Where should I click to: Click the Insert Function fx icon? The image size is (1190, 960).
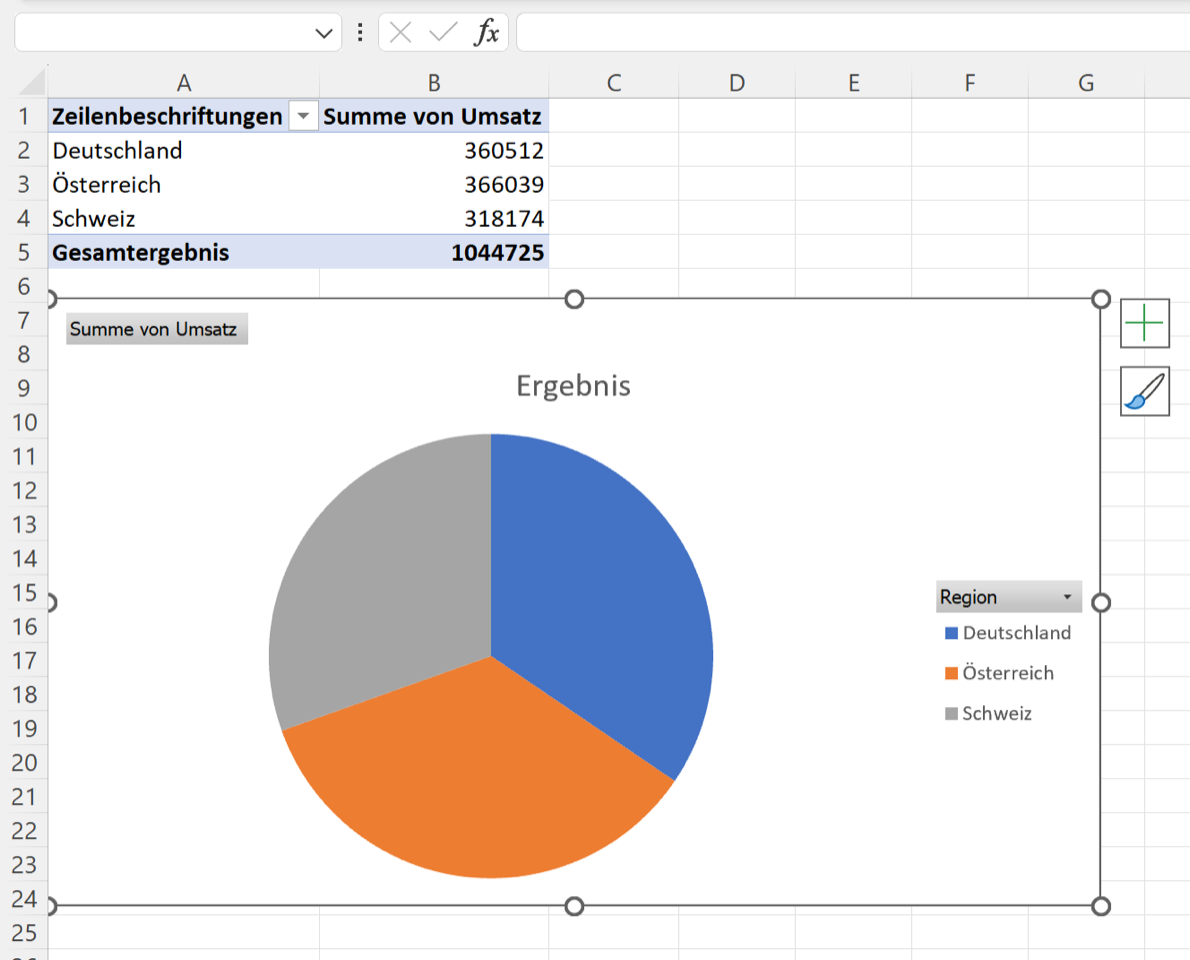(x=486, y=33)
